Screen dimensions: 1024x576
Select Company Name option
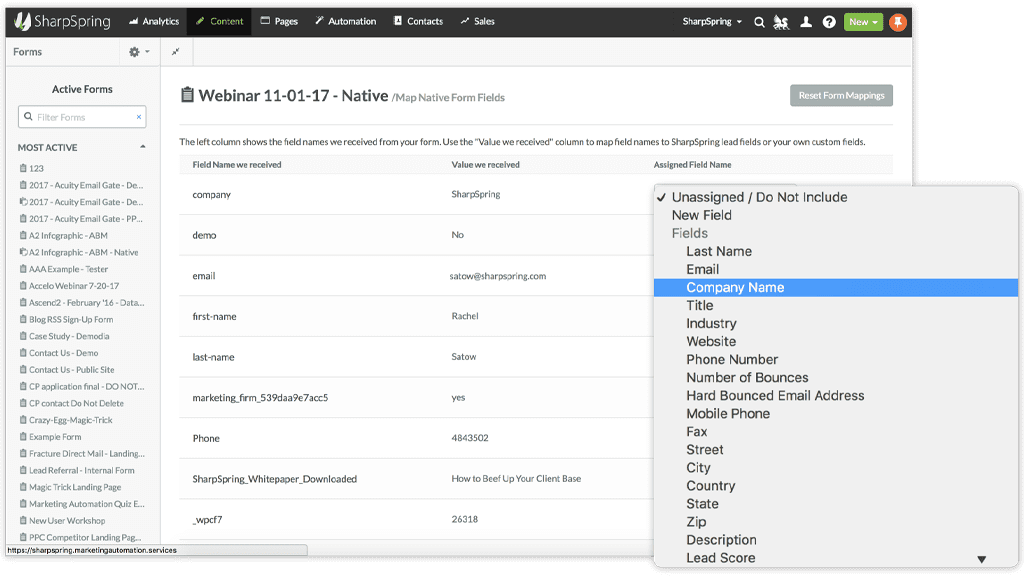click(836, 287)
